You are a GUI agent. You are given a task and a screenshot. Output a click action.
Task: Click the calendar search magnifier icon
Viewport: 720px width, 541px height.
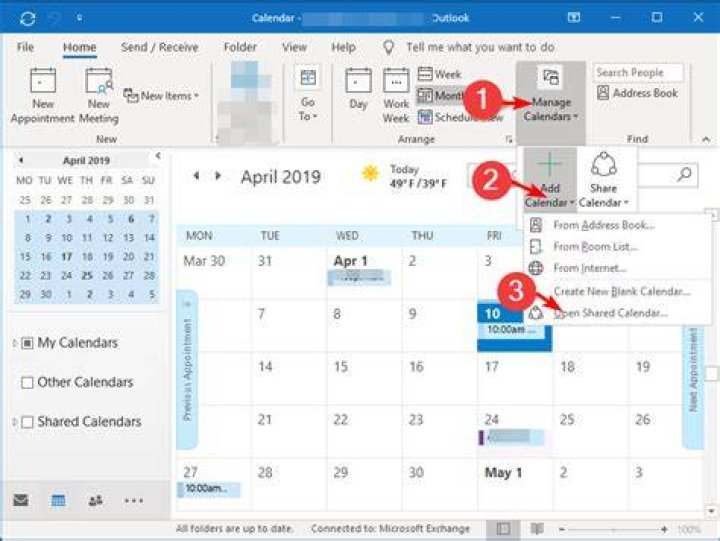685,175
